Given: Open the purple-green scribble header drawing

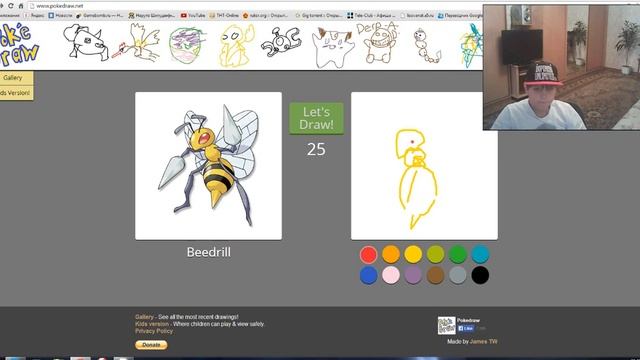Looking at the screenshot, I should 187,45.
